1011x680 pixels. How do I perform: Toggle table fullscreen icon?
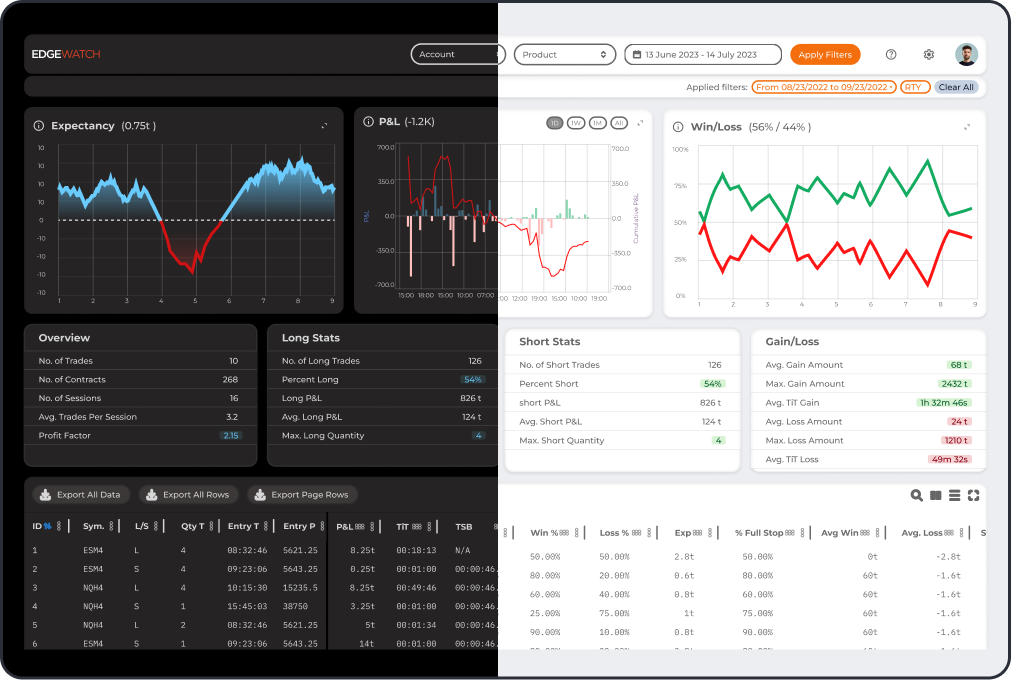973,495
